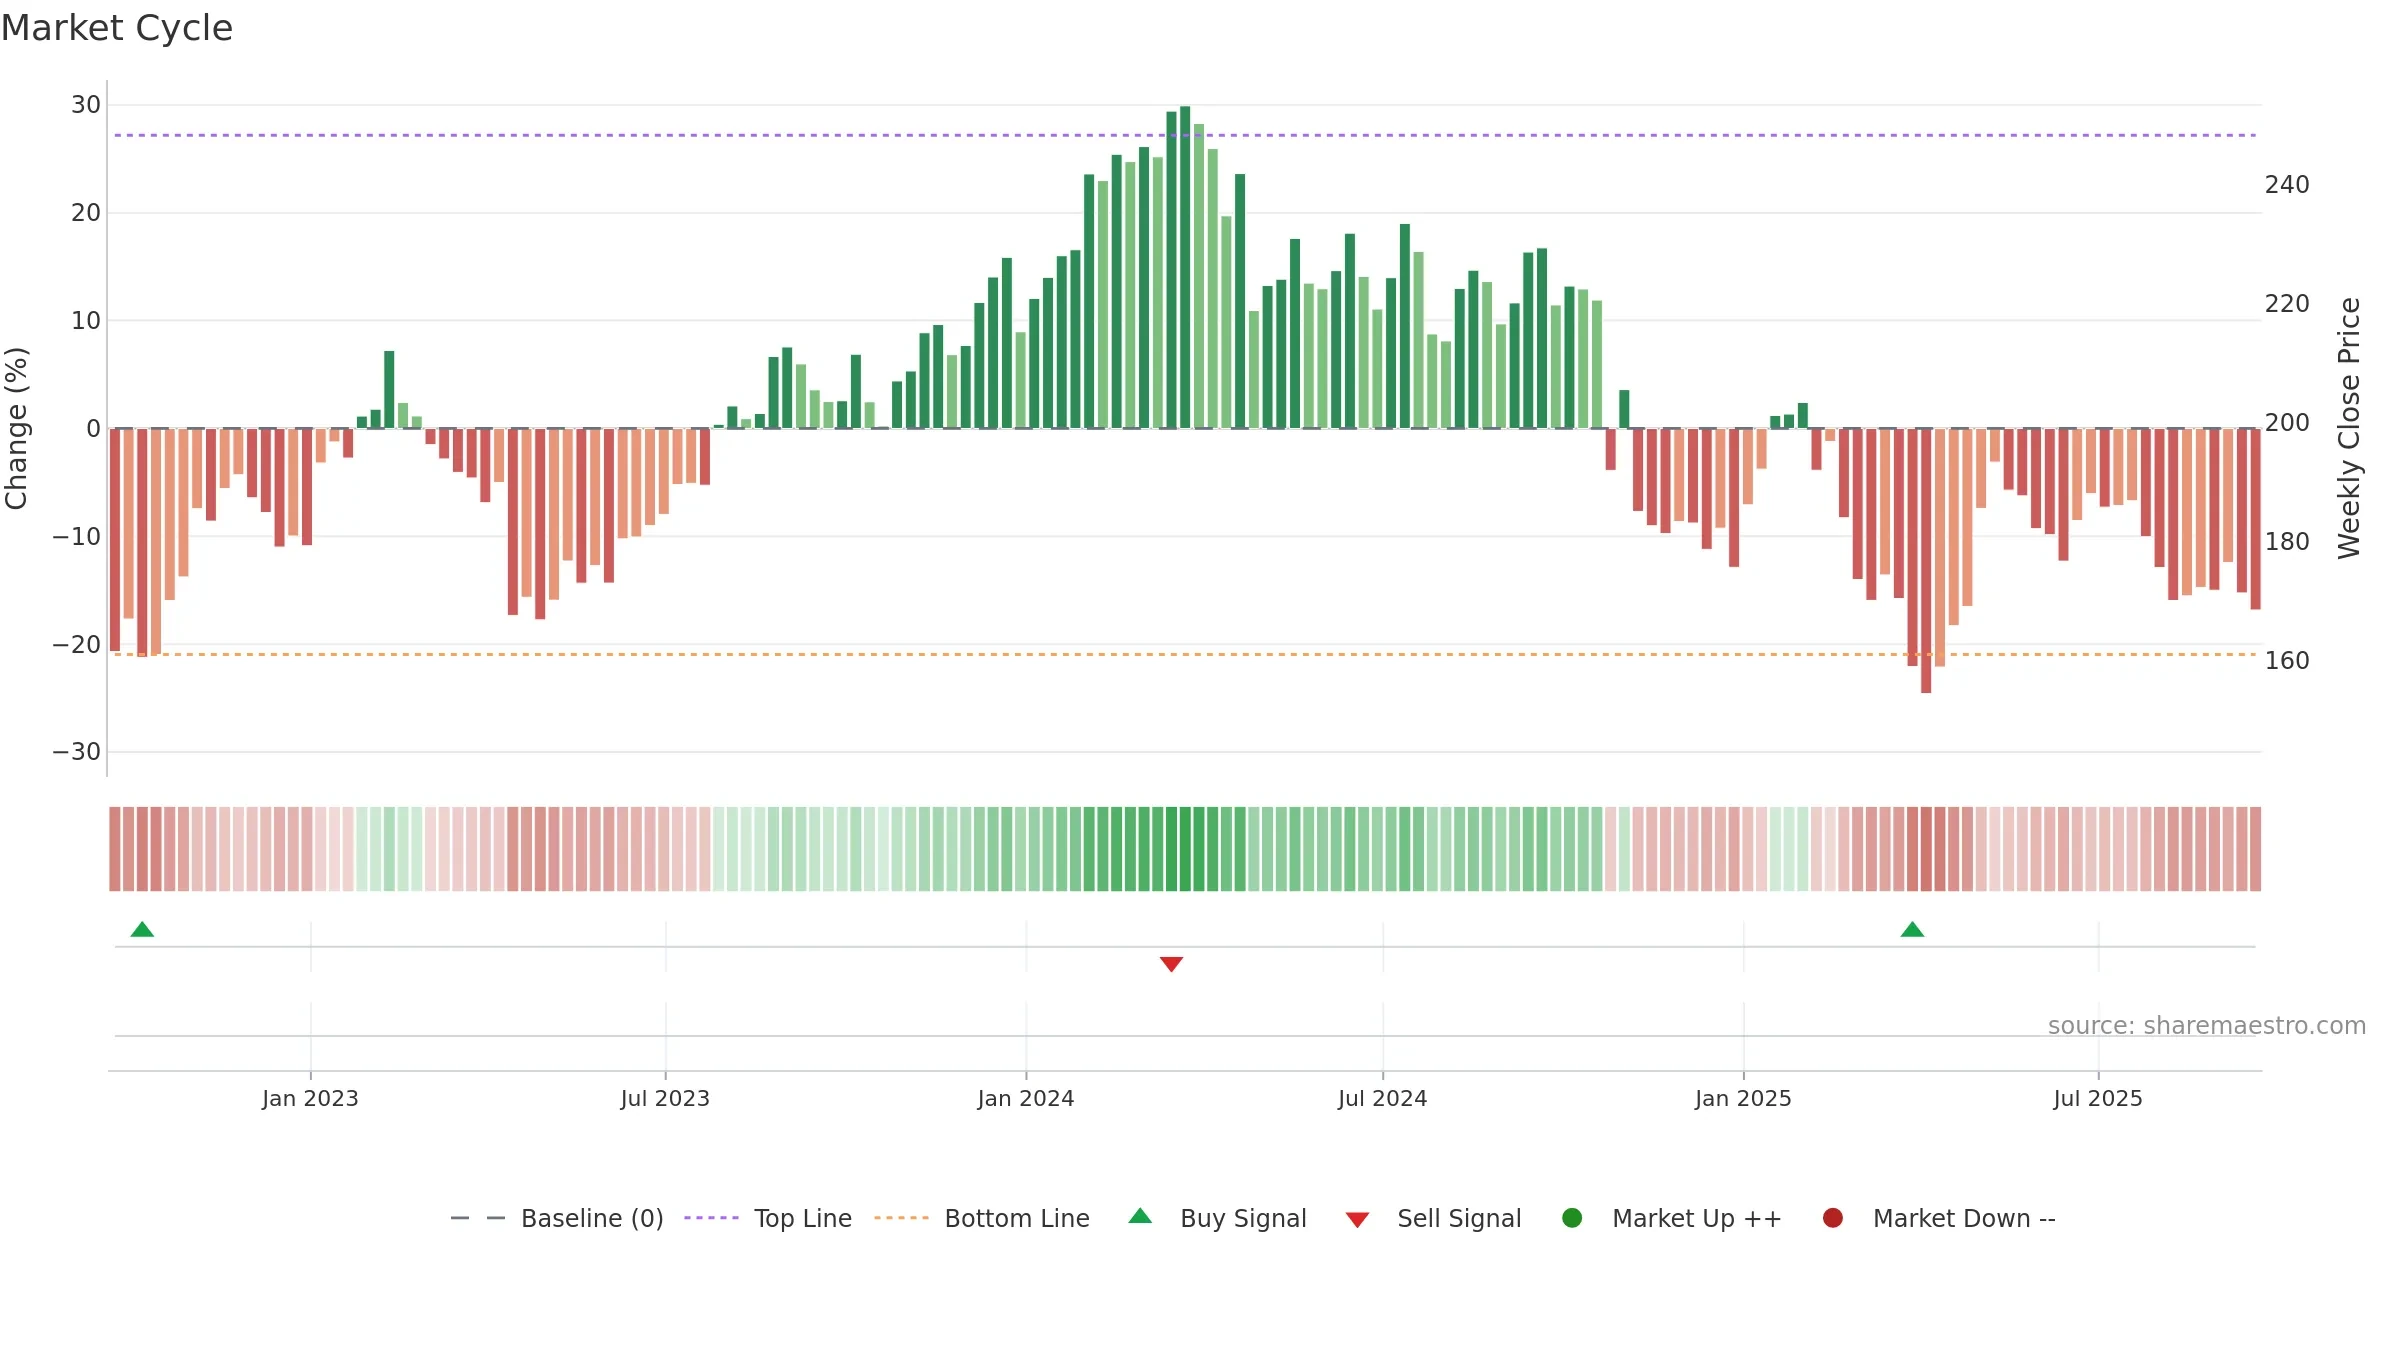Click the 30 tick on the left axis
The height and width of the screenshot is (1350, 2400).
tap(86, 105)
